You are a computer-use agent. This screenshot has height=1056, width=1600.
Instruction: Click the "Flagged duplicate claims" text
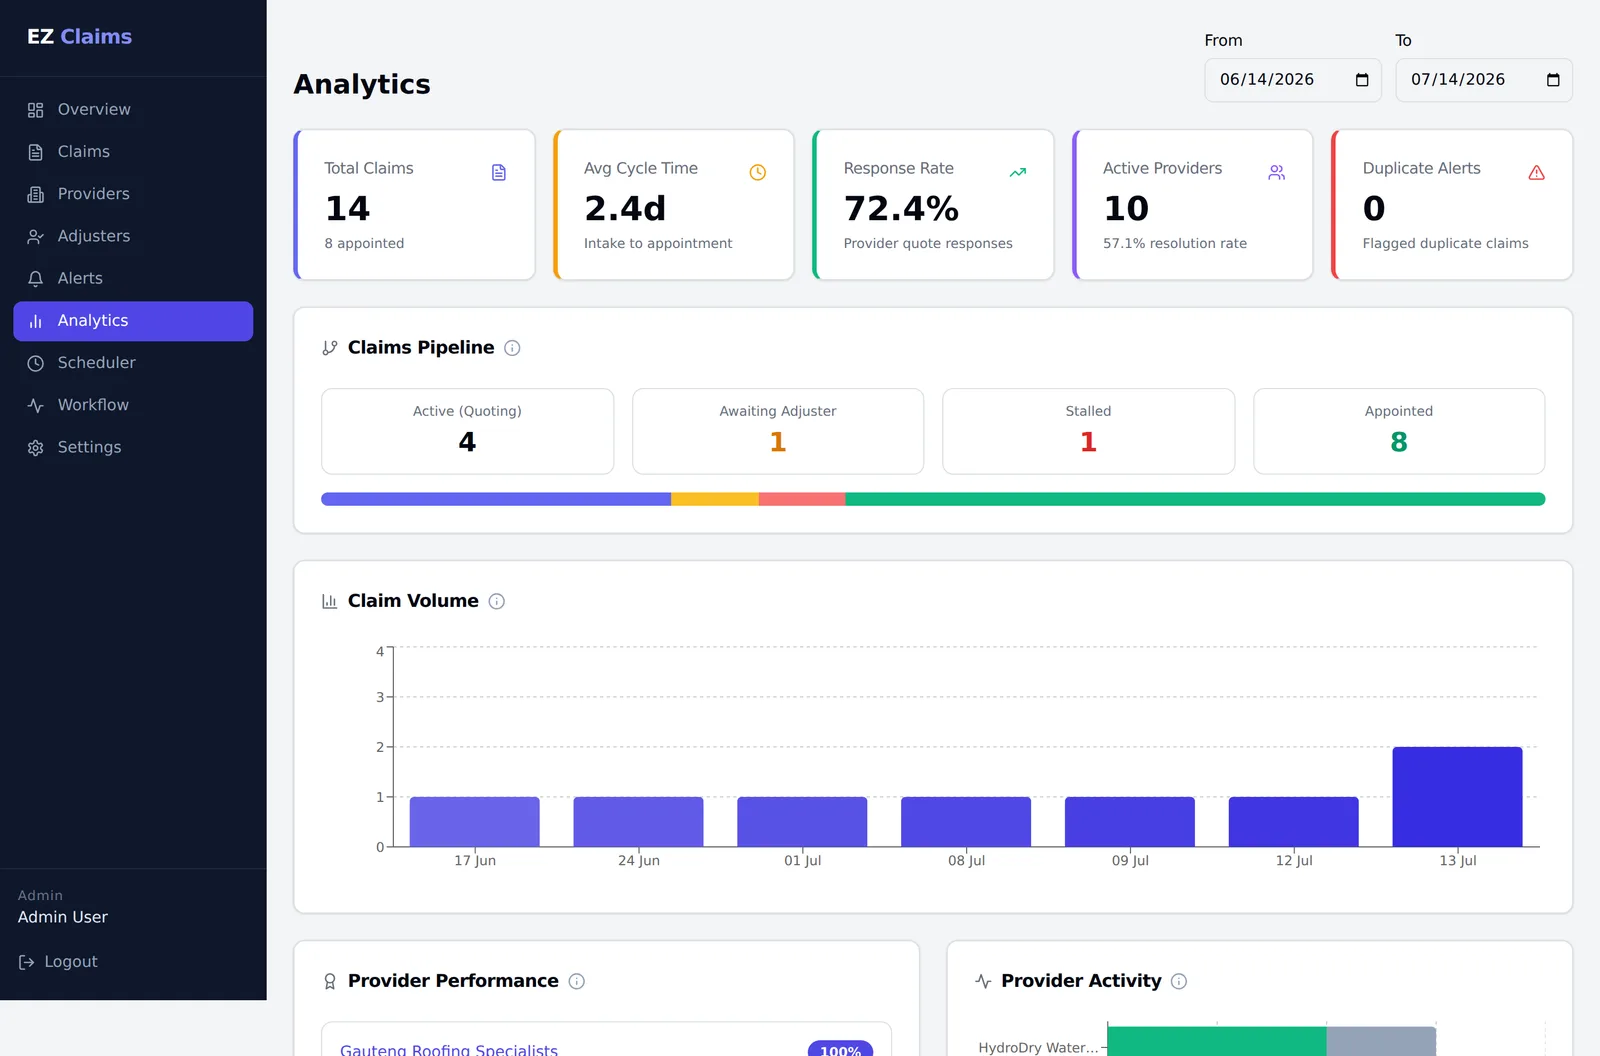pos(1445,243)
